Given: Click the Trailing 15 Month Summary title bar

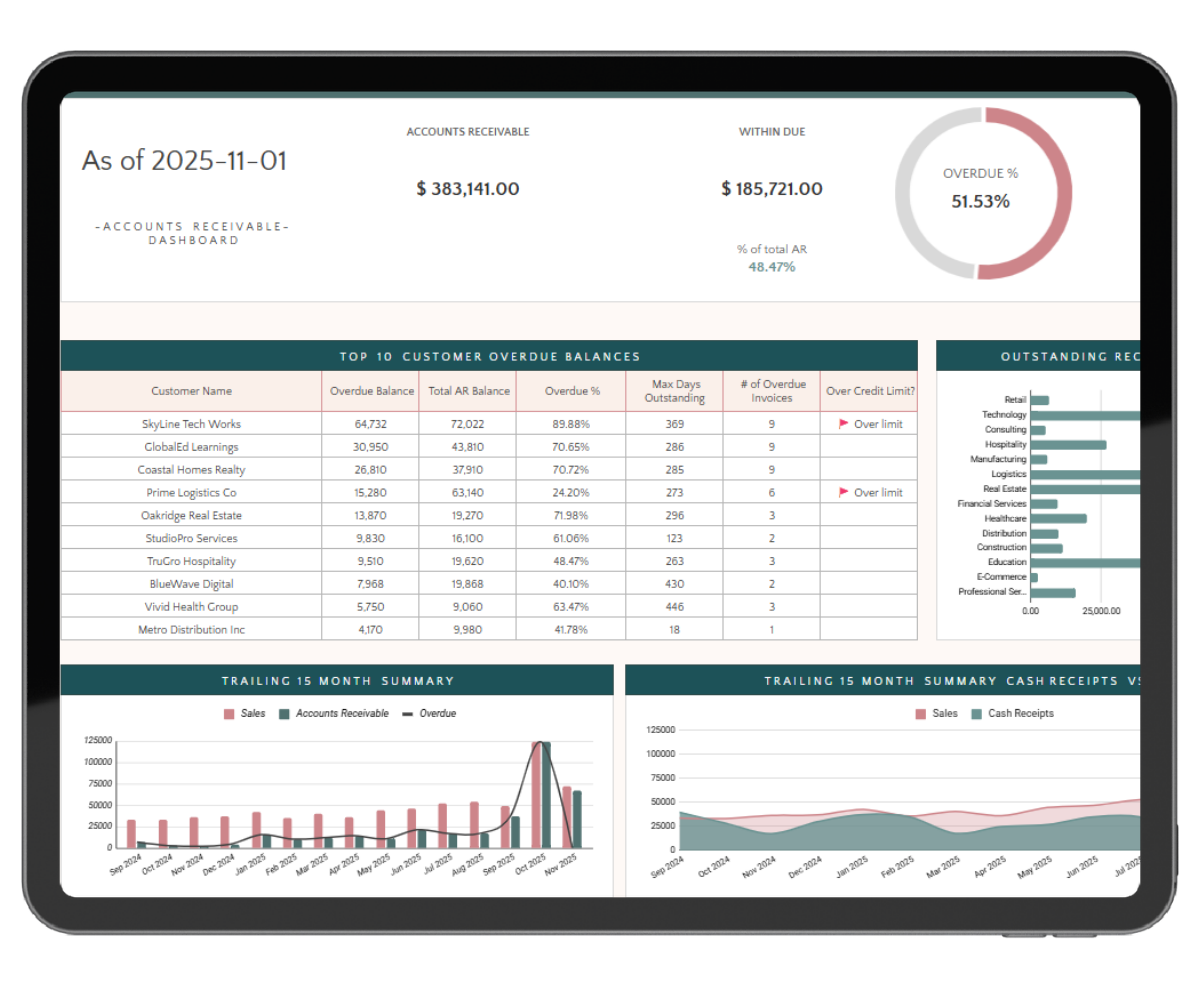Looking at the screenshot, I should [x=337, y=681].
